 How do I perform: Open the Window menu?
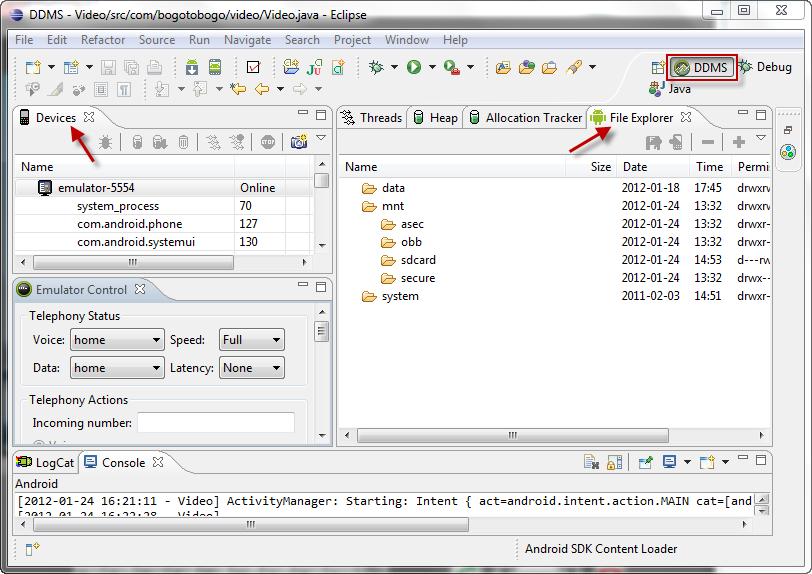coord(407,40)
